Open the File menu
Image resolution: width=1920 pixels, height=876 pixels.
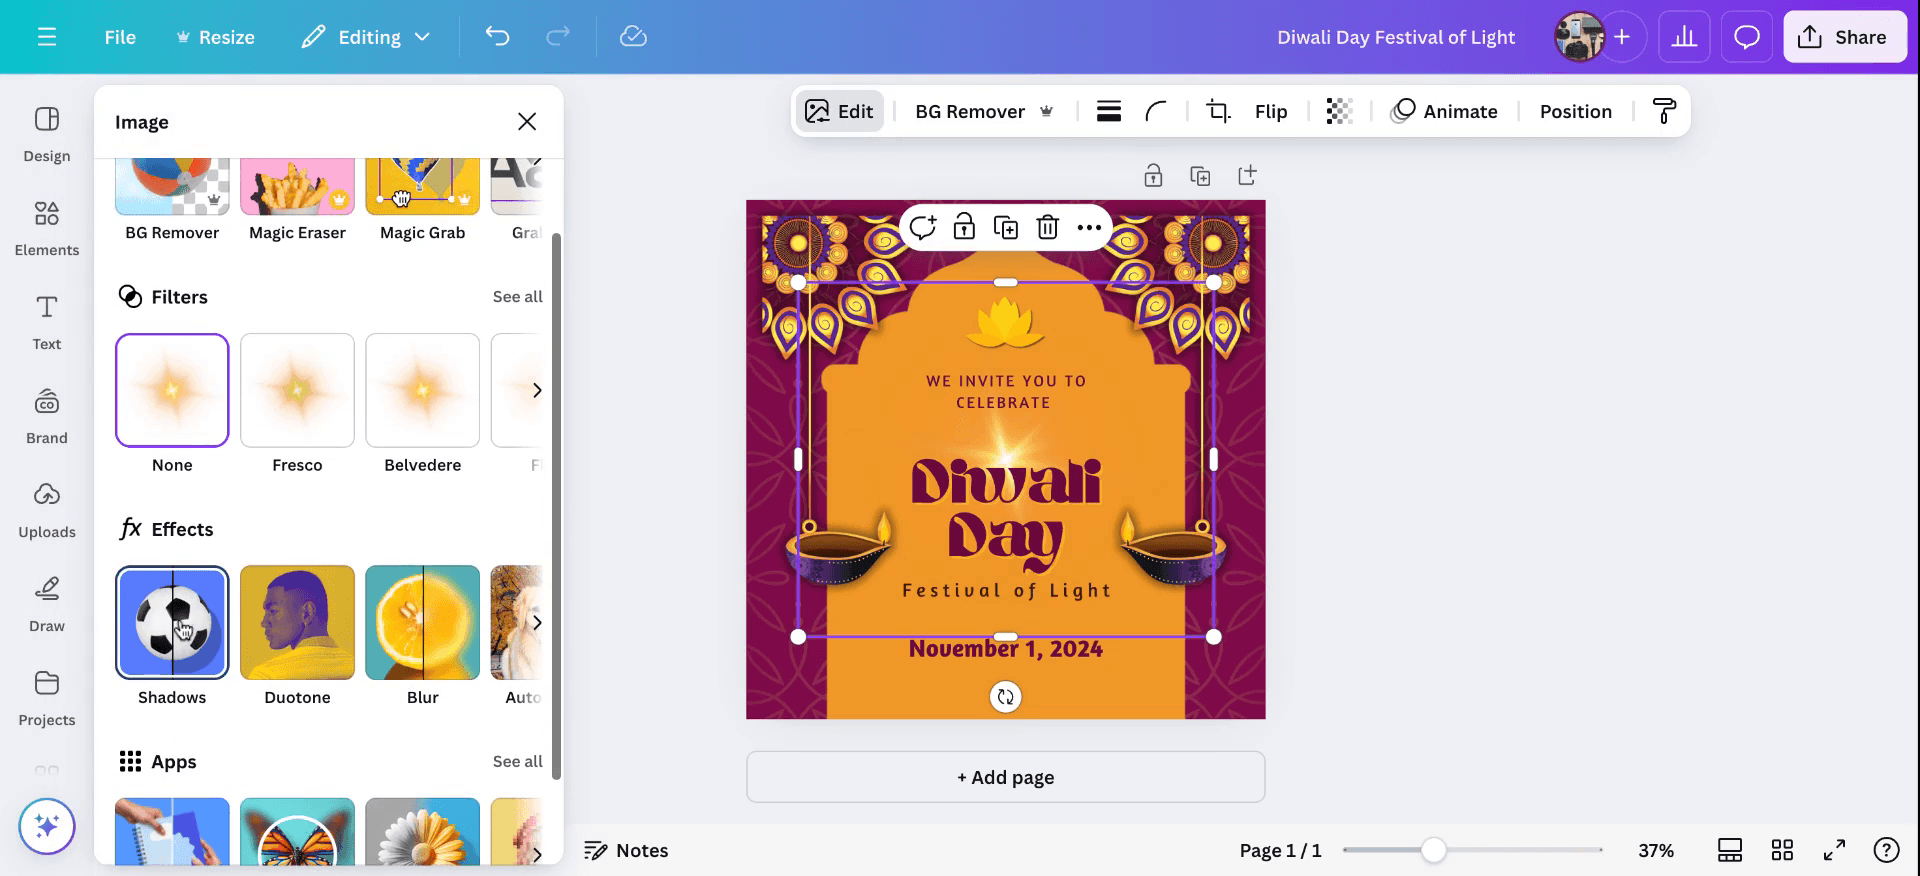pos(120,37)
